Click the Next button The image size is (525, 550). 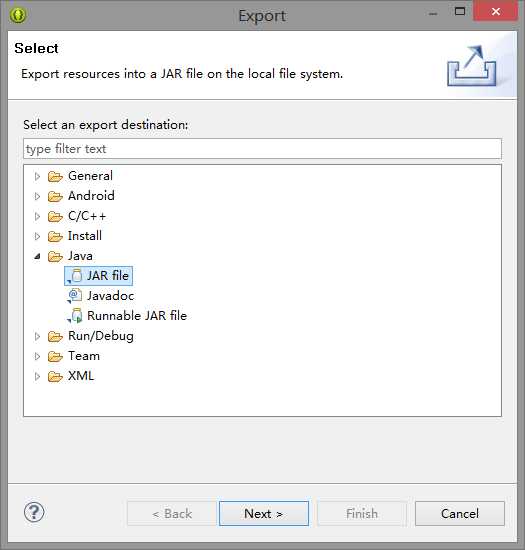pos(264,514)
